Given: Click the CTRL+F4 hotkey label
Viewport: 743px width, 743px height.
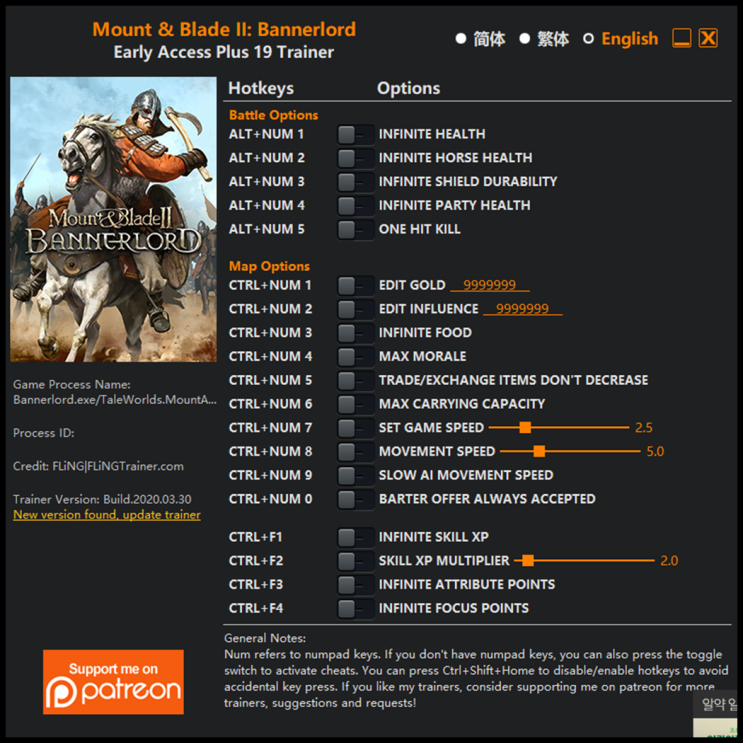Looking at the screenshot, I should [x=256, y=608].
